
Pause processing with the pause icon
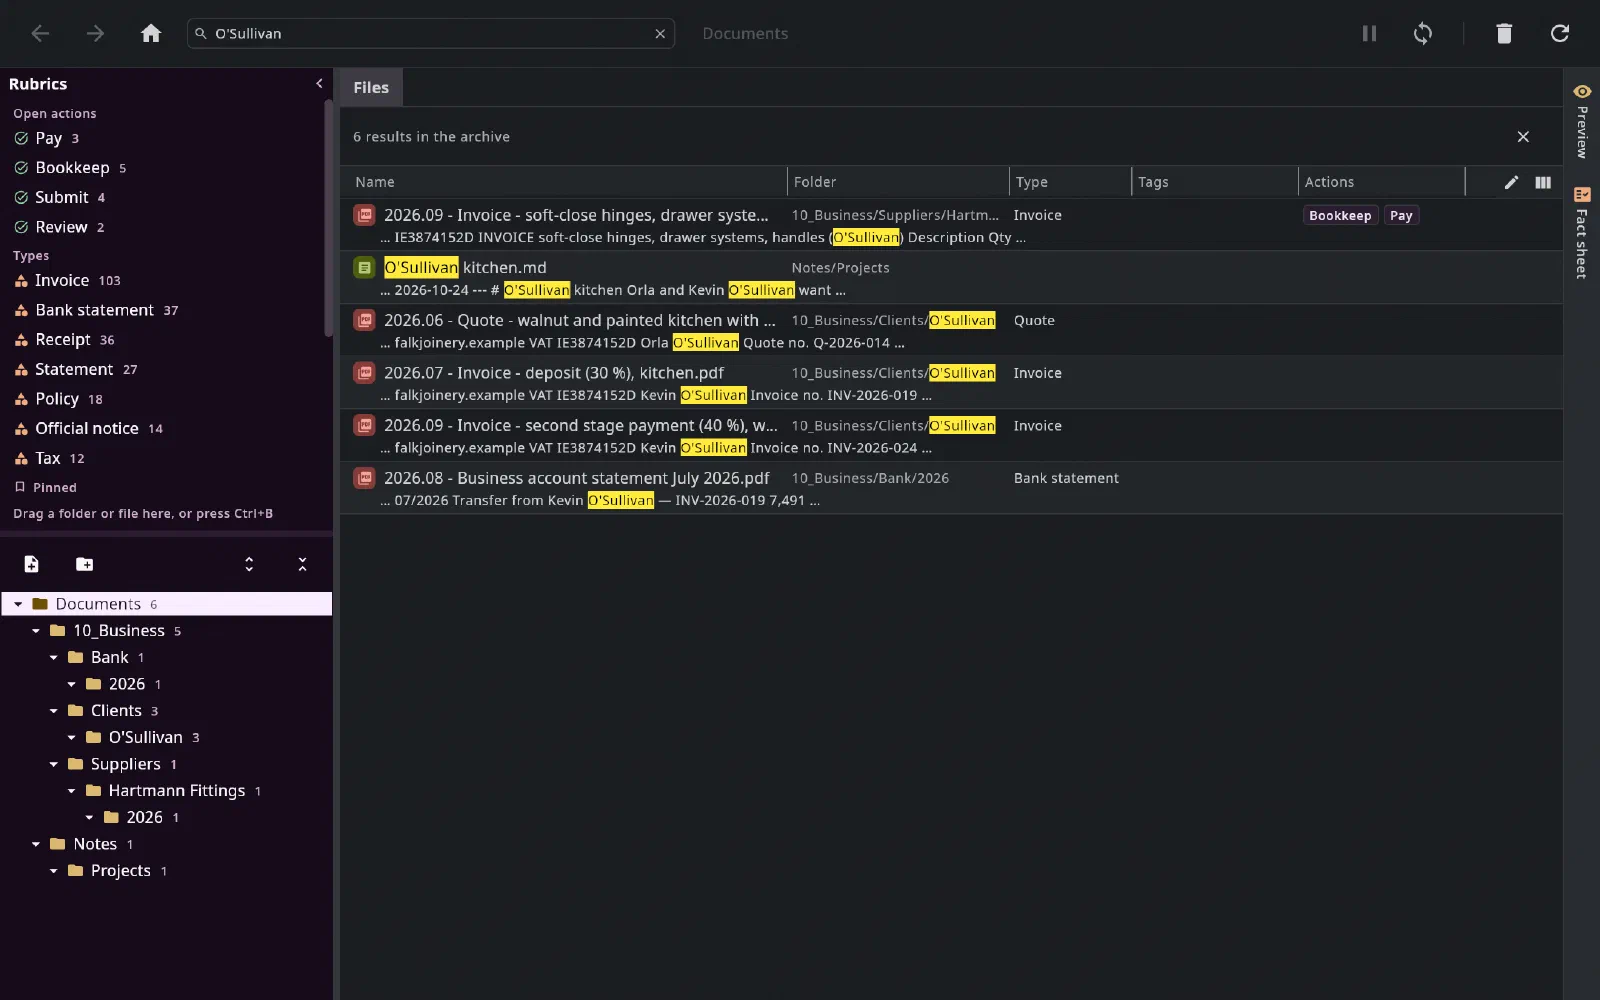coord(1369,34)
